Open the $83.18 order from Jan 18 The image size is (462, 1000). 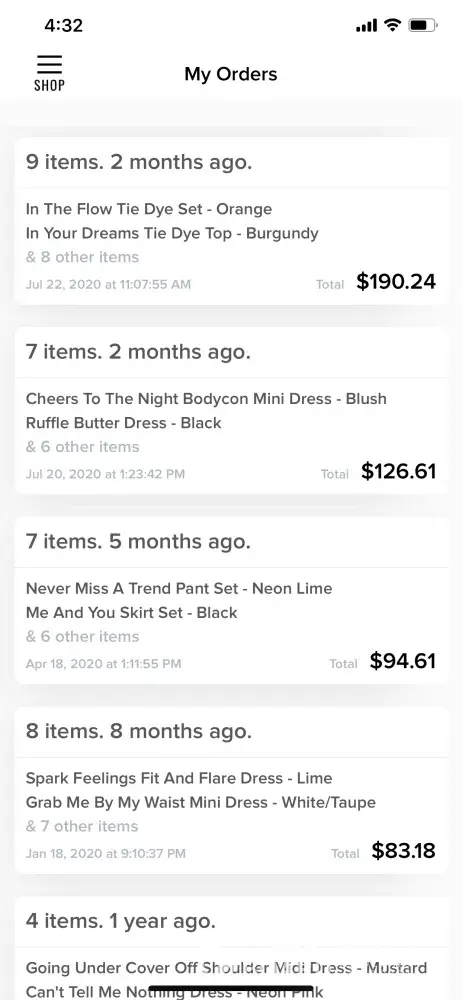tap(231, 790)
